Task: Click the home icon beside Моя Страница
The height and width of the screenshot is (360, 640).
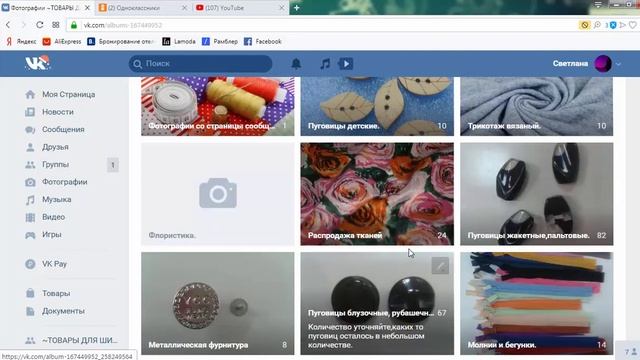Action: (30, 94)
